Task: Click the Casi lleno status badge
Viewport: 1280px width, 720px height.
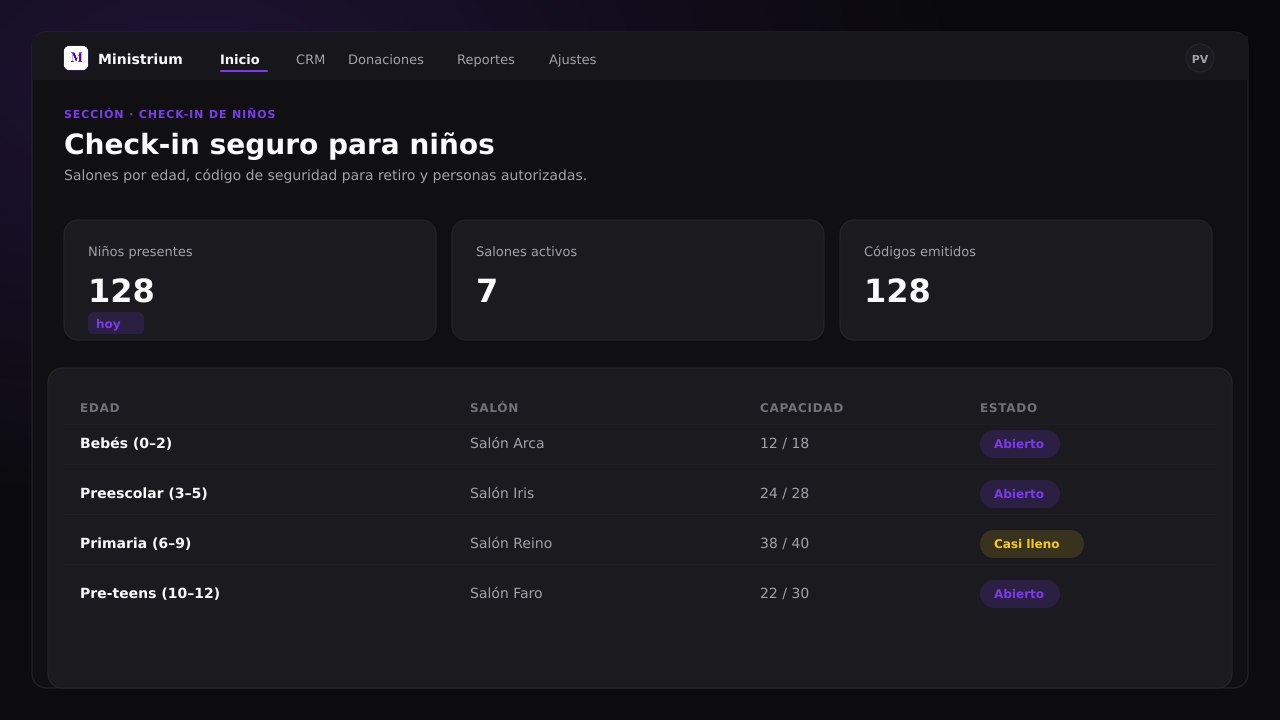Action: pos(1032,544)
